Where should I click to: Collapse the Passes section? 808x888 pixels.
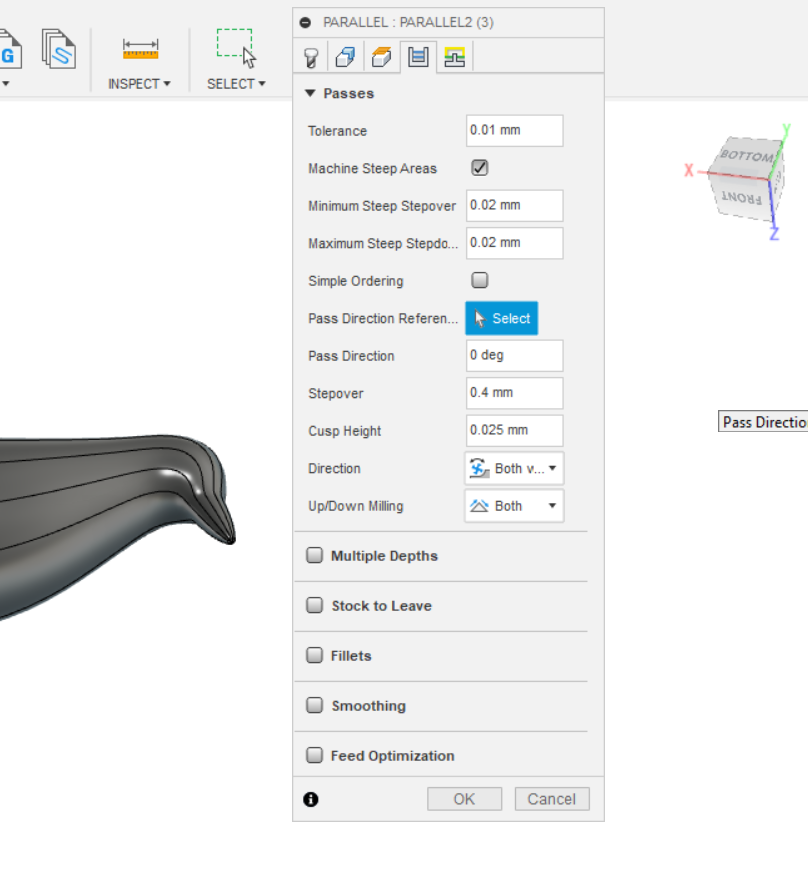point(310,92)
